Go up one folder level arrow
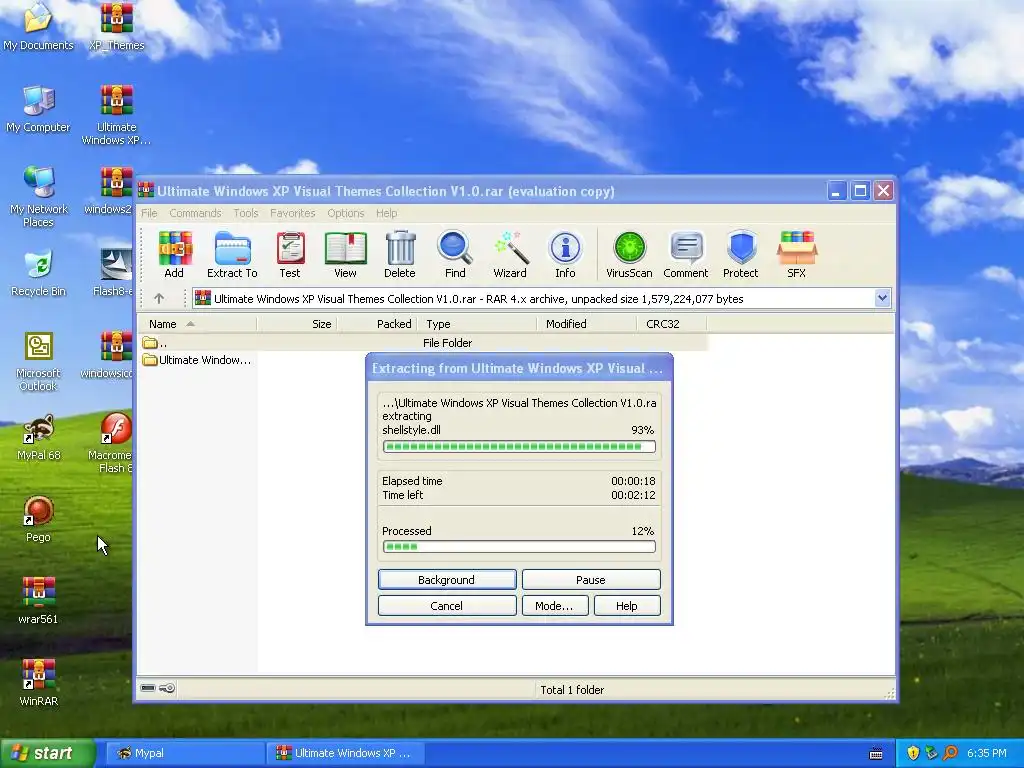 [159, 298]
